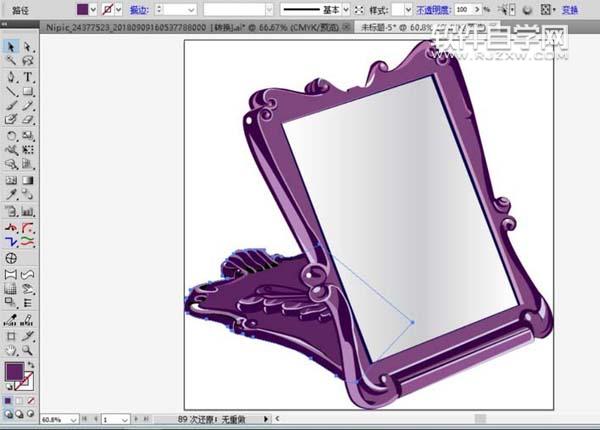
Task: Choose the Pen tool
Action: (11, 77)
